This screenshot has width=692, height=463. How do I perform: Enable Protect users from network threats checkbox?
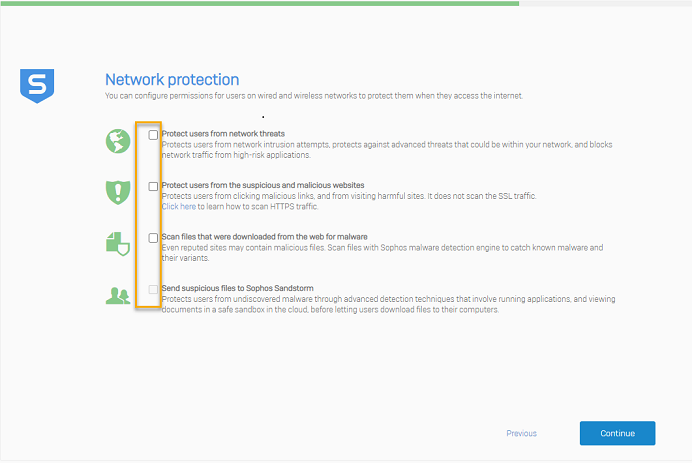tap(153, 135)
